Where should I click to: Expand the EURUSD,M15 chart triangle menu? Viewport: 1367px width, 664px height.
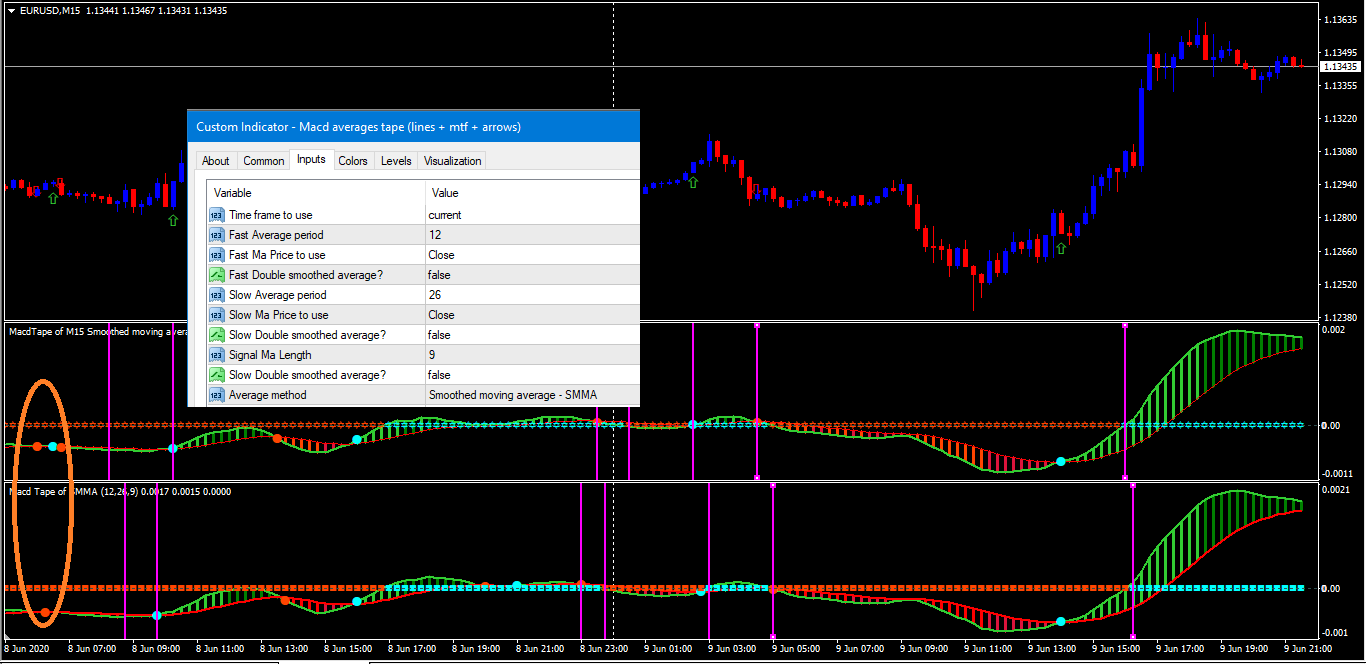pyautogui.click(x=11, y=10)
